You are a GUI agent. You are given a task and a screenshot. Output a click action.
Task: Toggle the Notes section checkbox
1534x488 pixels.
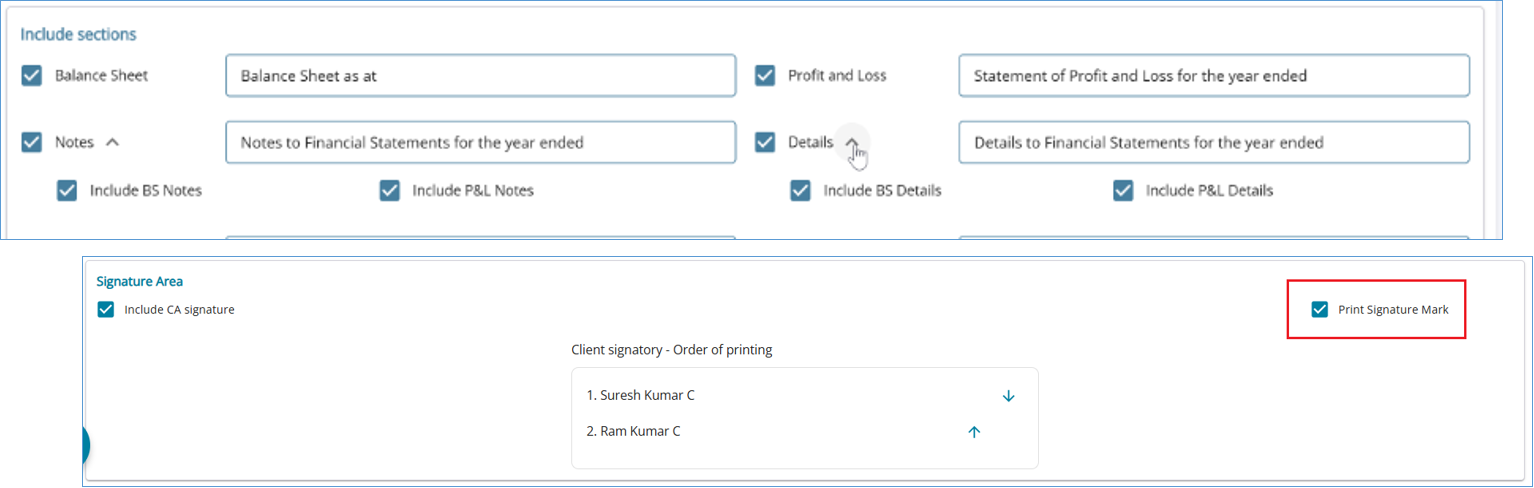32,142
